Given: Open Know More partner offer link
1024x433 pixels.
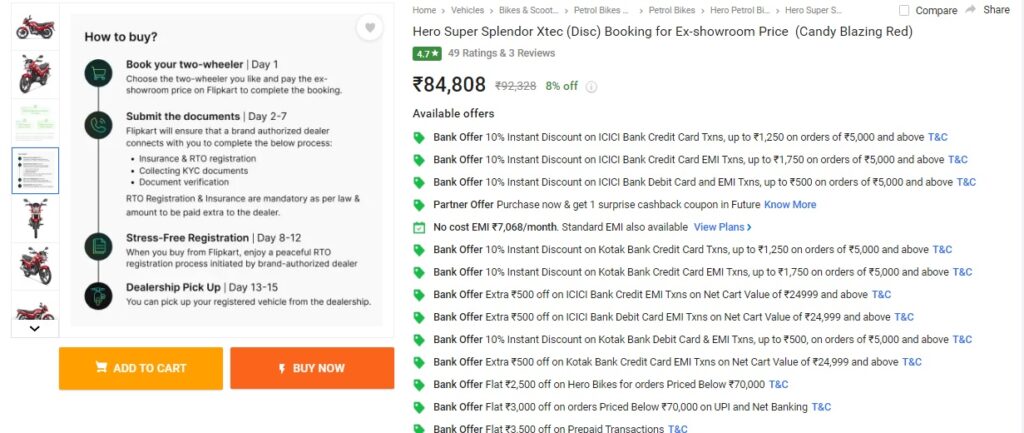Looking at the screenshot, I should [x=790, y=204].
